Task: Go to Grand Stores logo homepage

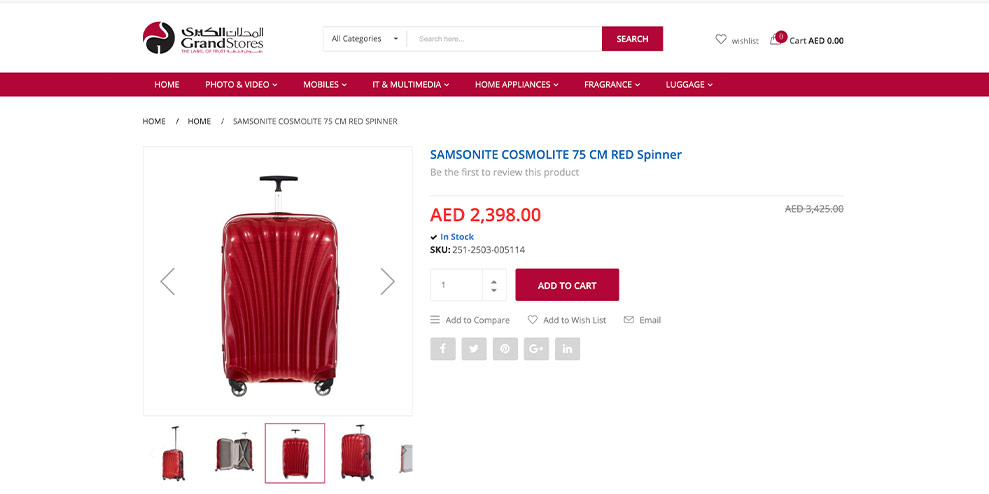Action: [x=203, y=38]
